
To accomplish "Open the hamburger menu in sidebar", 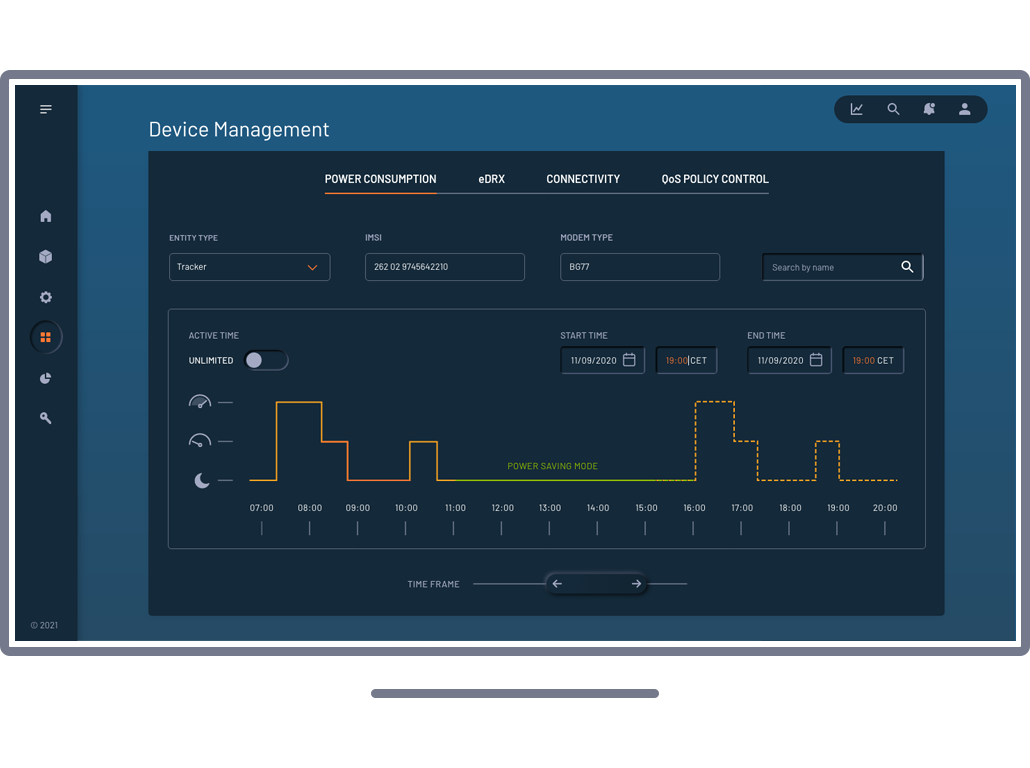I will point(46,109).
